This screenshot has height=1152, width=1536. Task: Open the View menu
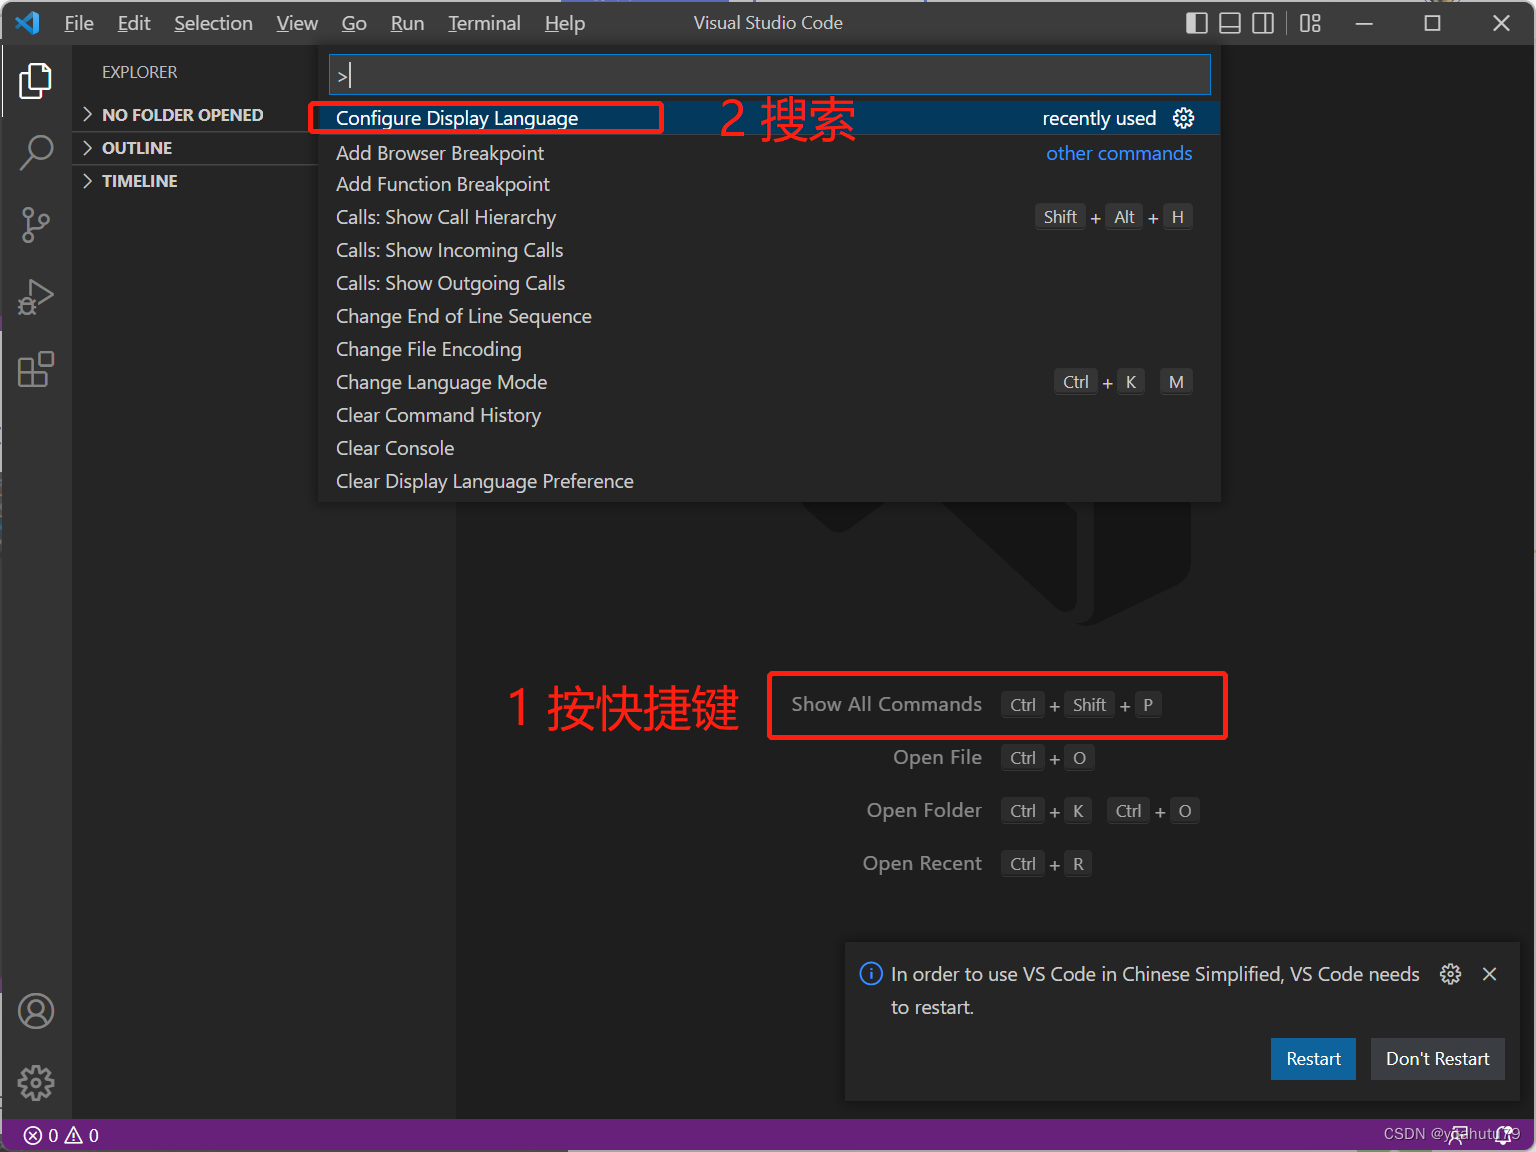click(x=297, y=23)
